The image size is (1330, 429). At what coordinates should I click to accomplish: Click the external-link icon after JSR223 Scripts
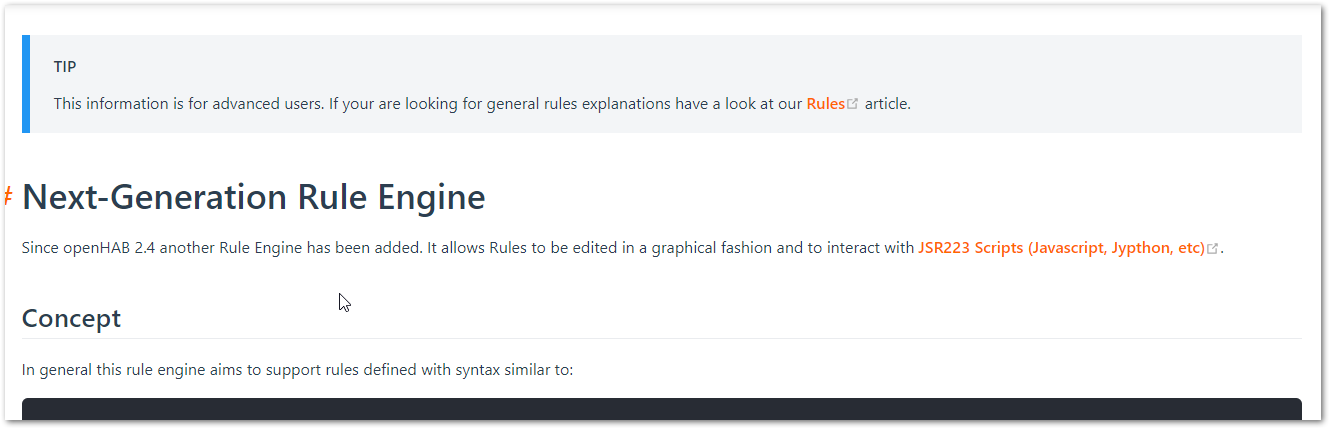pos(1213,249)
